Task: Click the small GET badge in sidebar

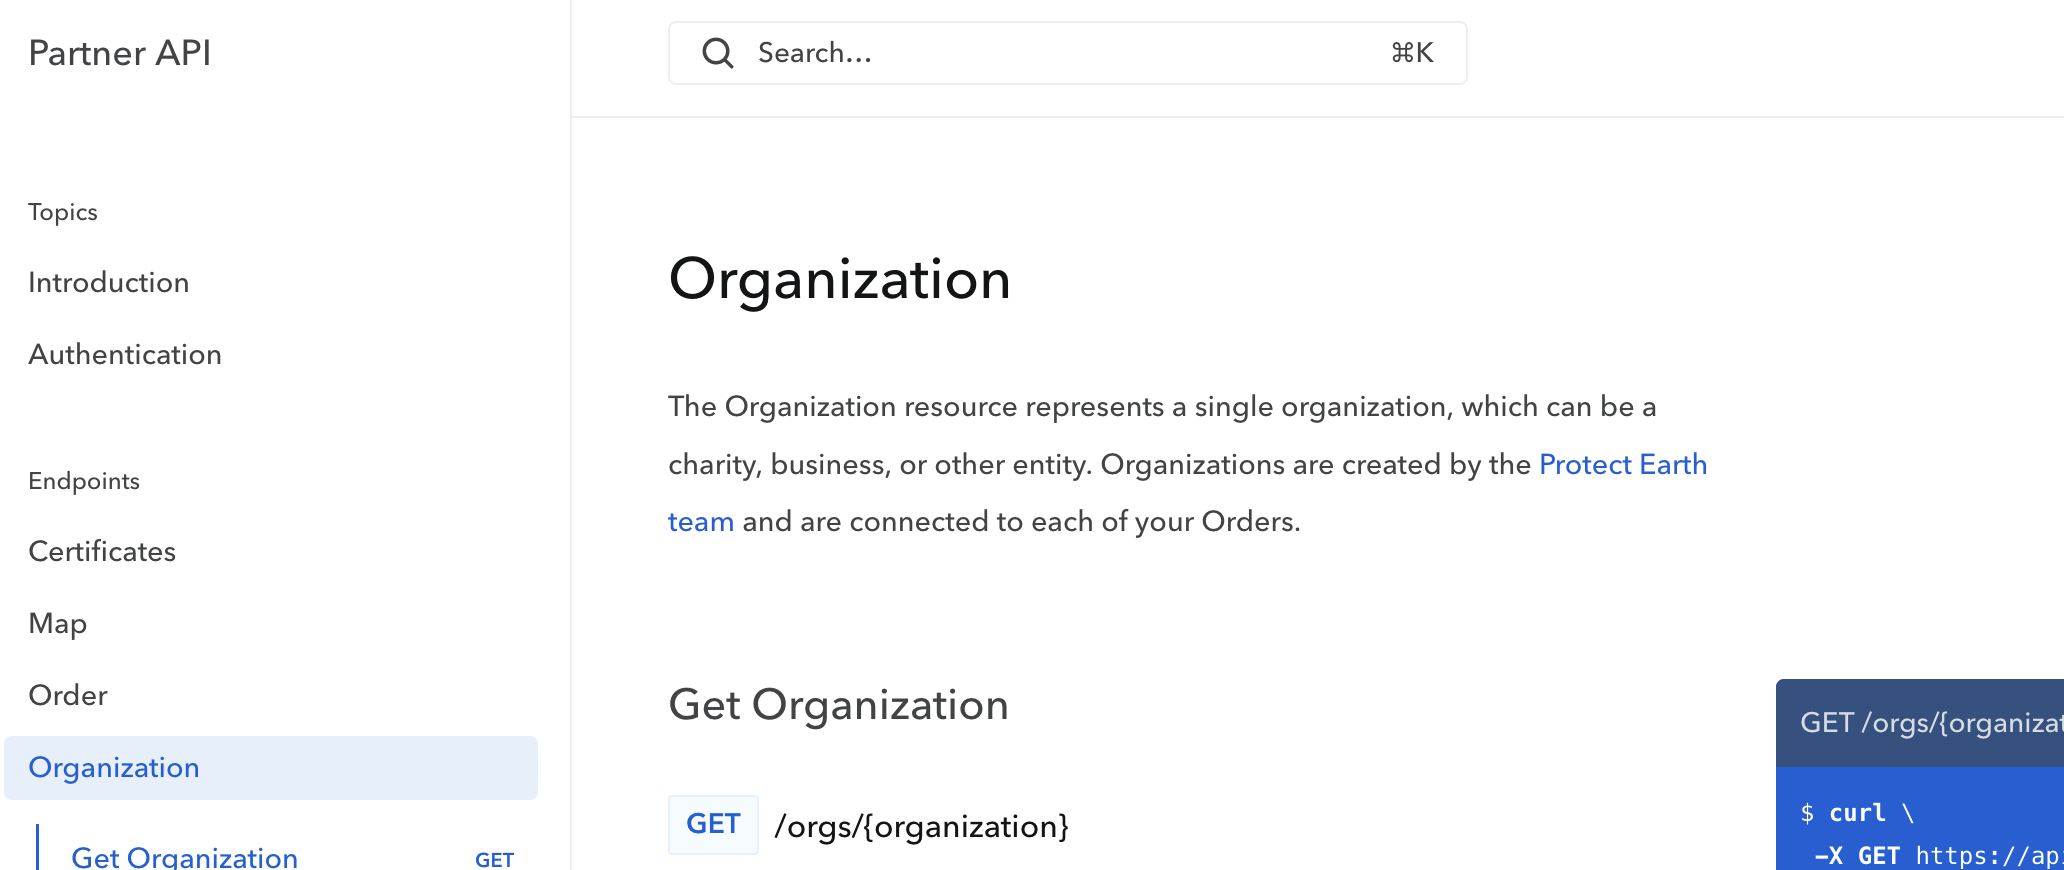Action: point(494,859)
